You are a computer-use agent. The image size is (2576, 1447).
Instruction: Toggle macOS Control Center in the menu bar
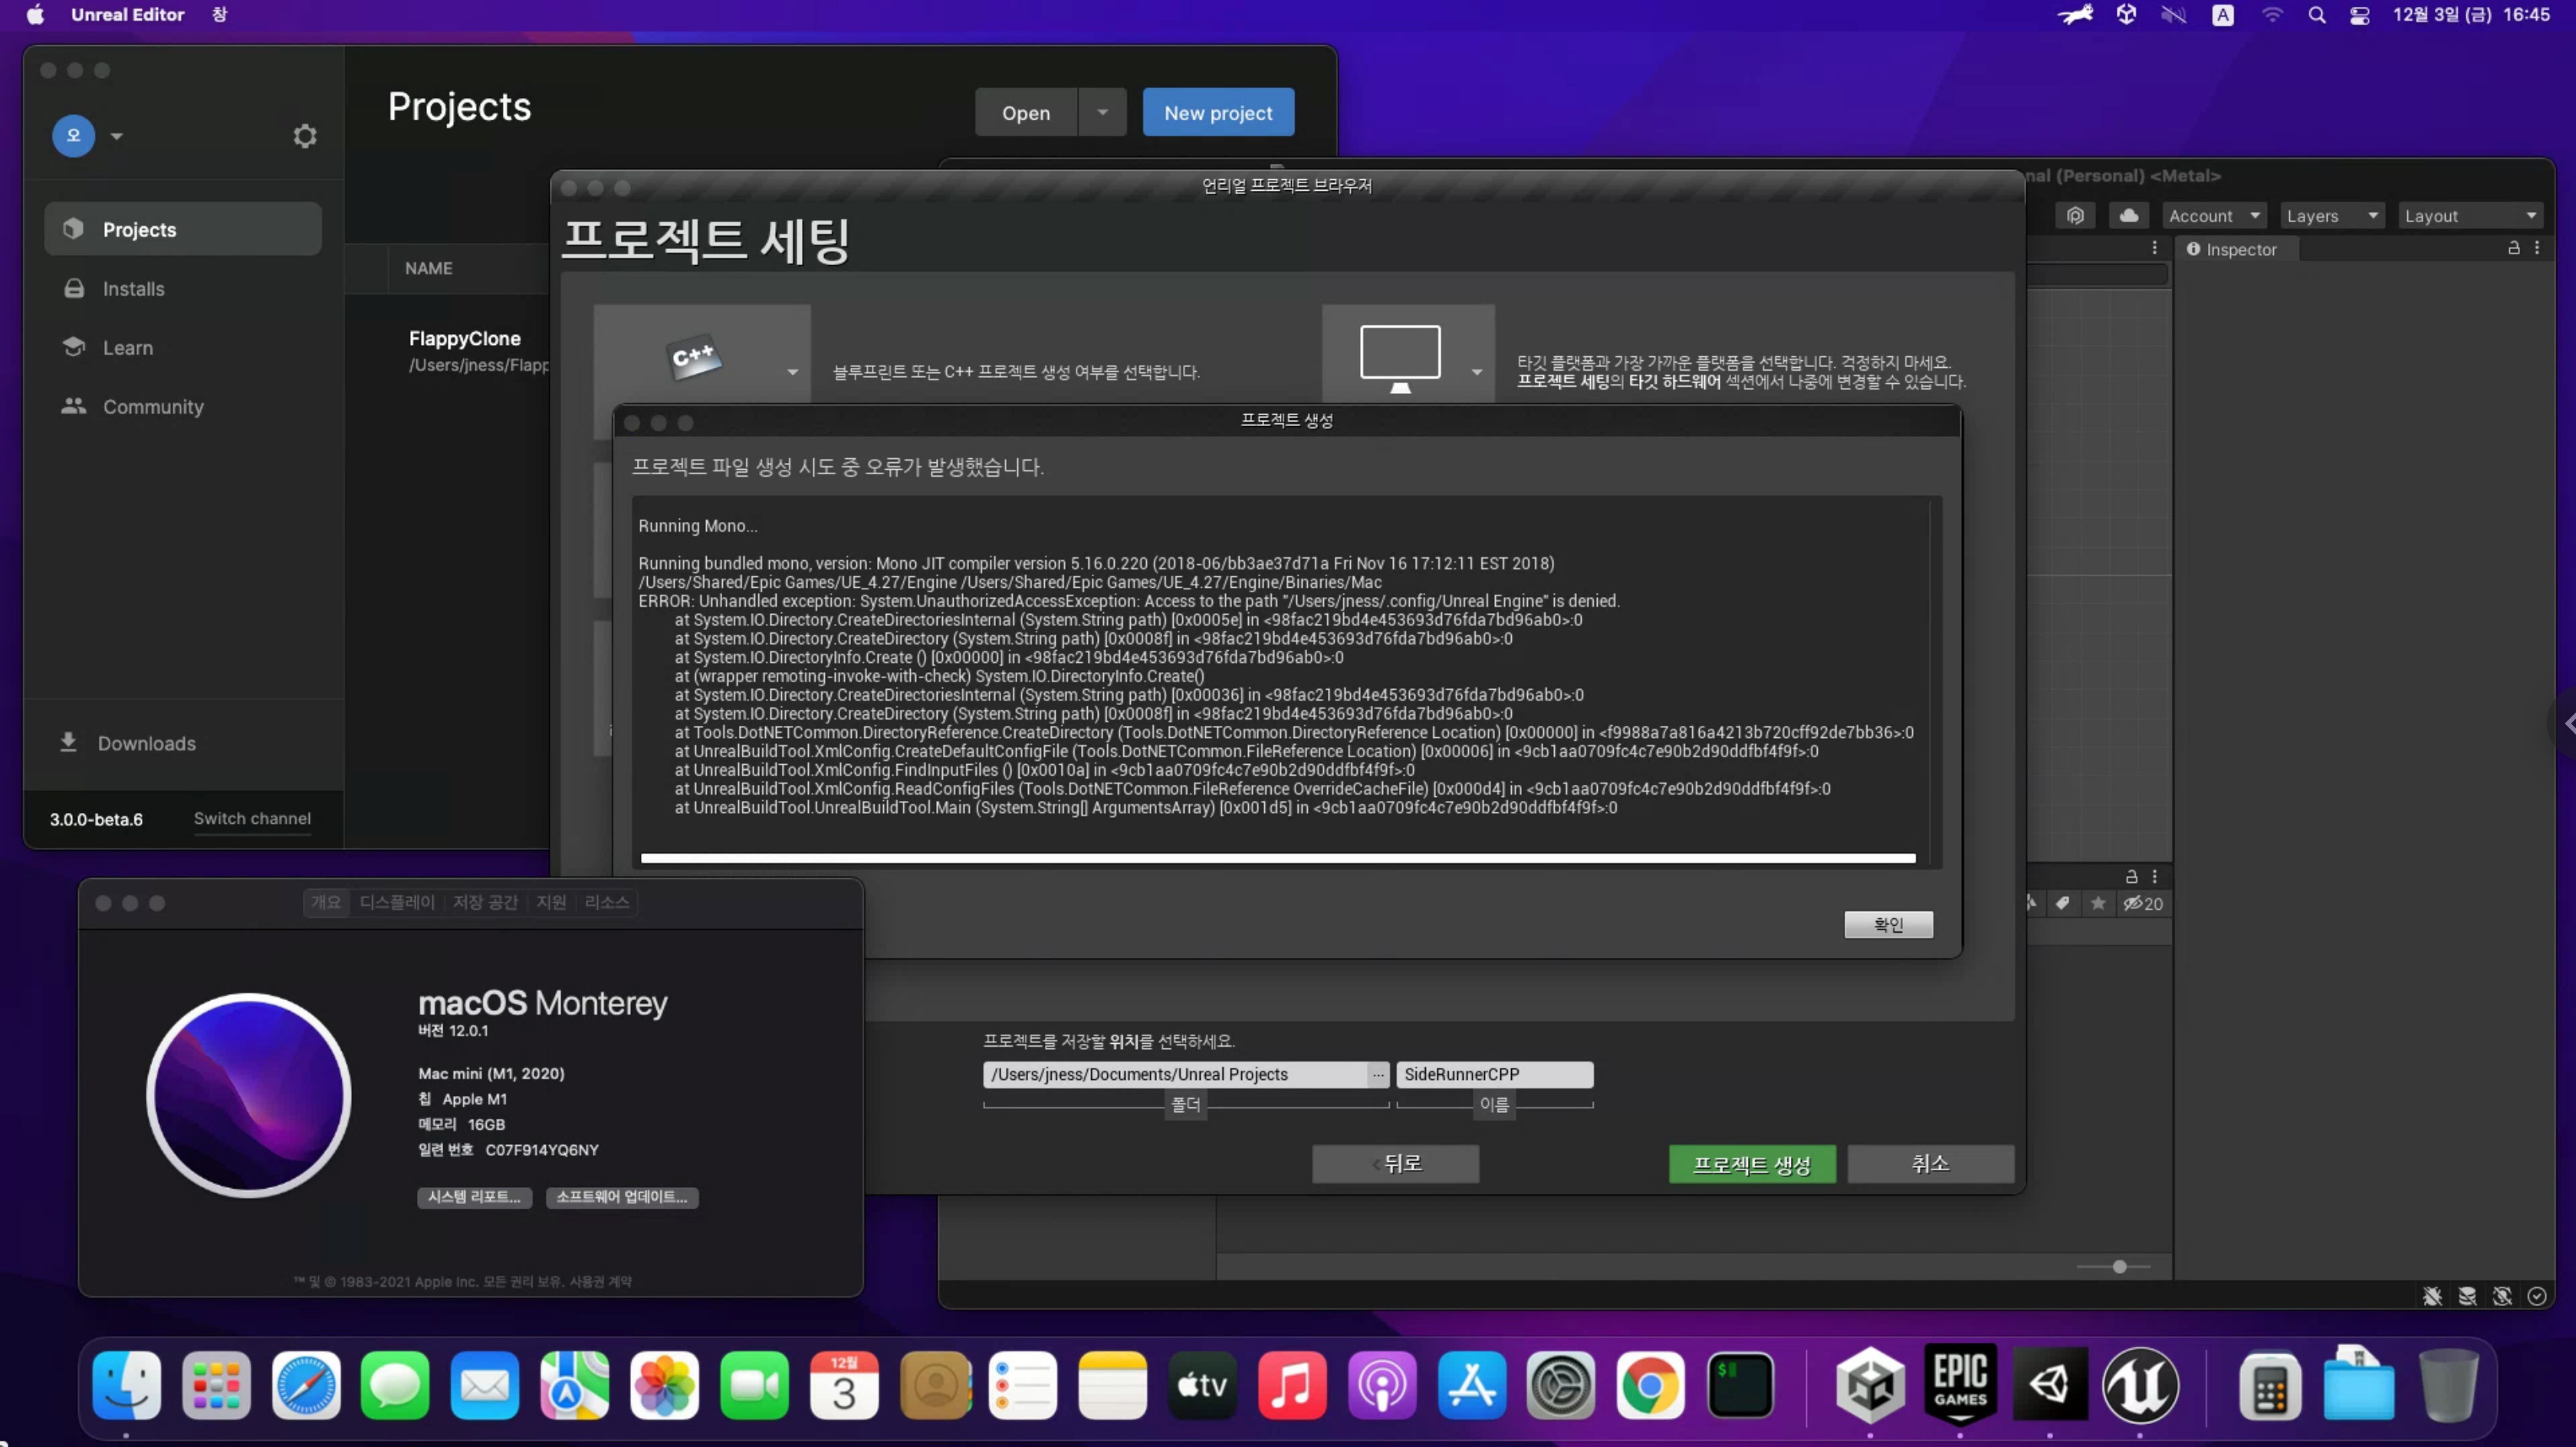click(2359, 15)
